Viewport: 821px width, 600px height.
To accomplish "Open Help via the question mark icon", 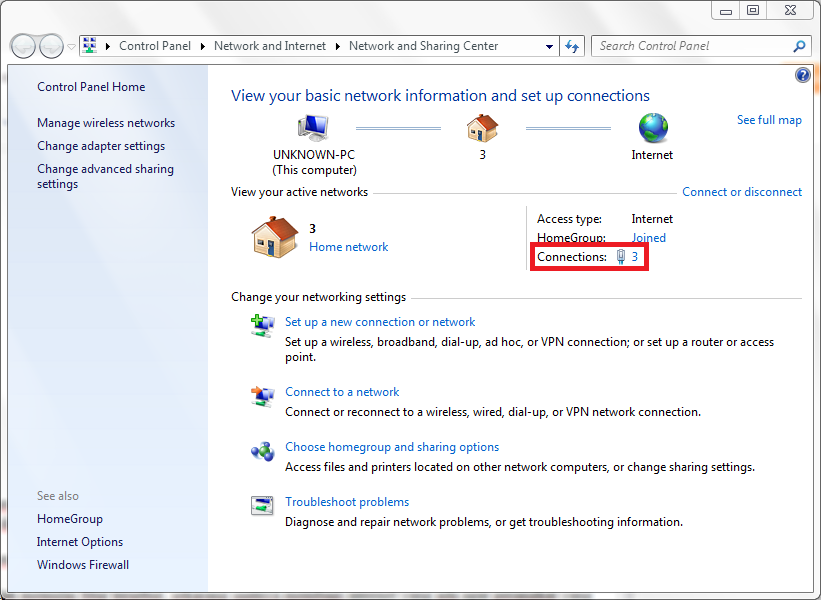I will click(x=803, y=75).
